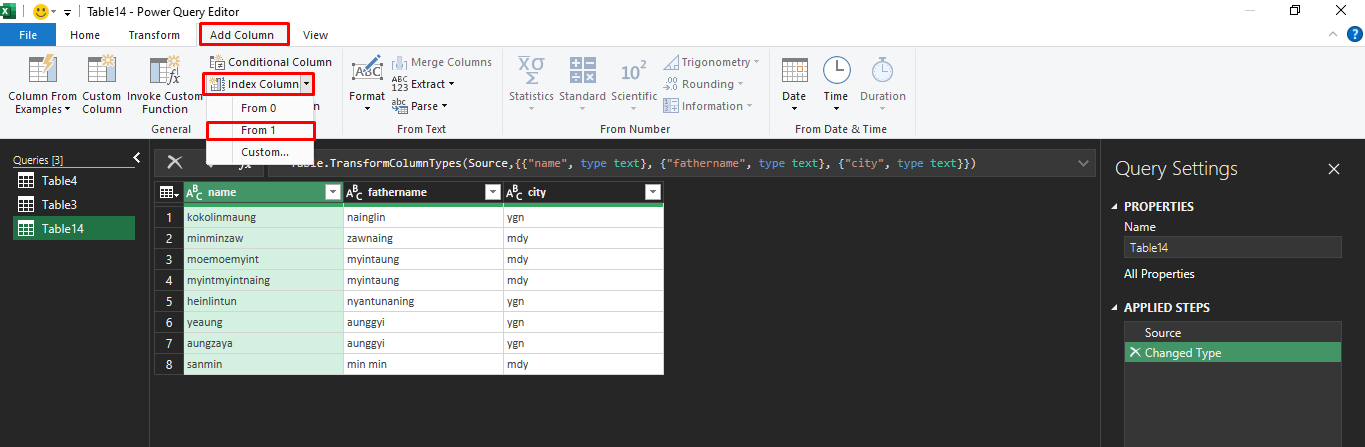Click Invoke Custom Function icon
This screenshot has height=447, width=1365.
click(165, 70)
